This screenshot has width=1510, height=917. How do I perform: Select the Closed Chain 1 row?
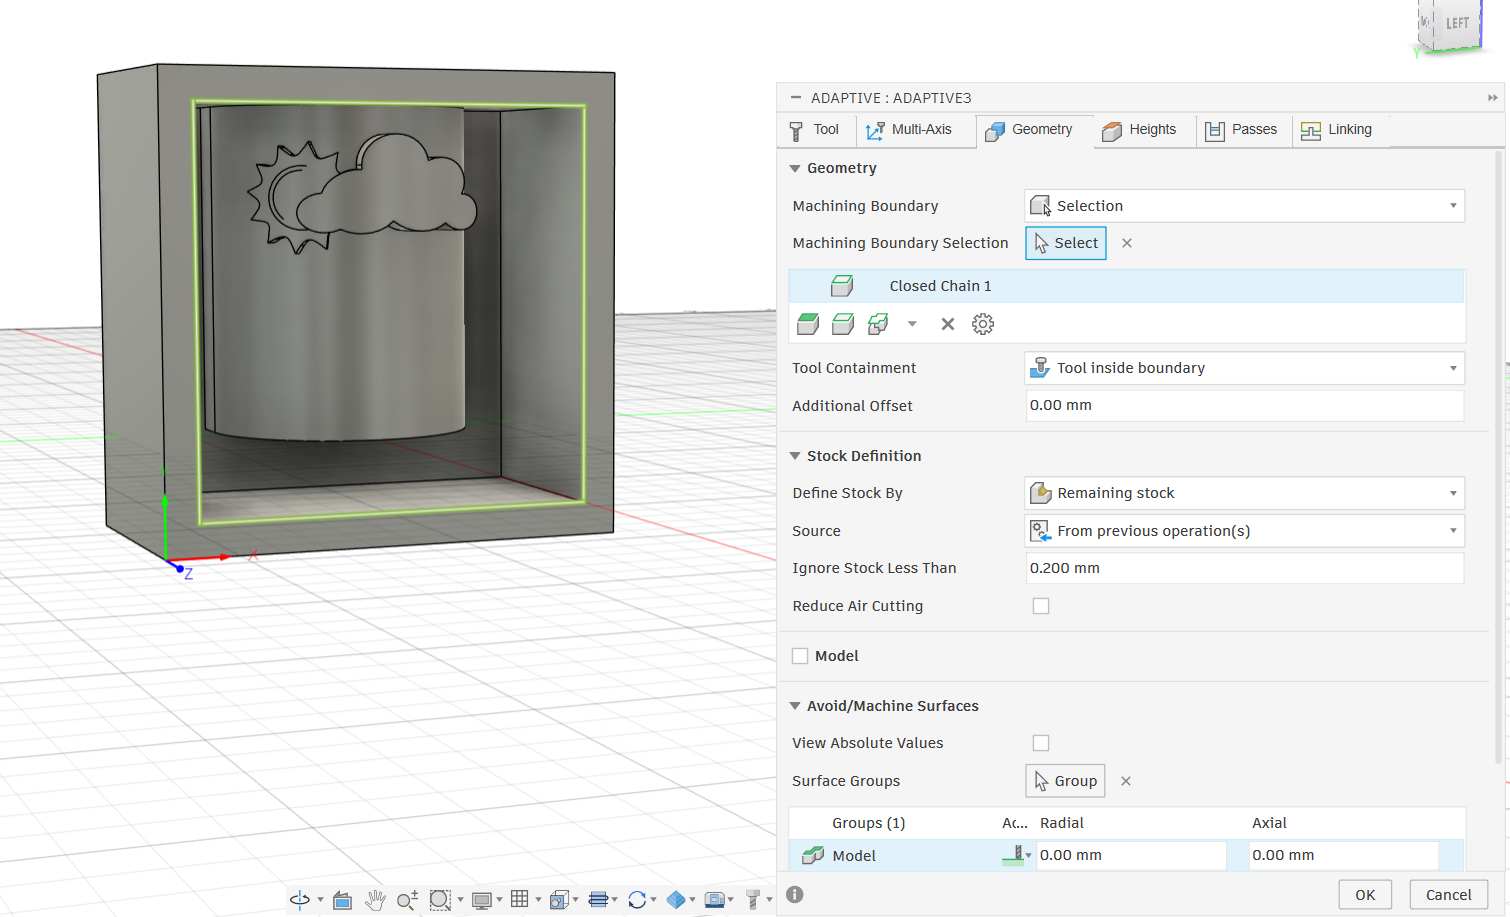1126,286
